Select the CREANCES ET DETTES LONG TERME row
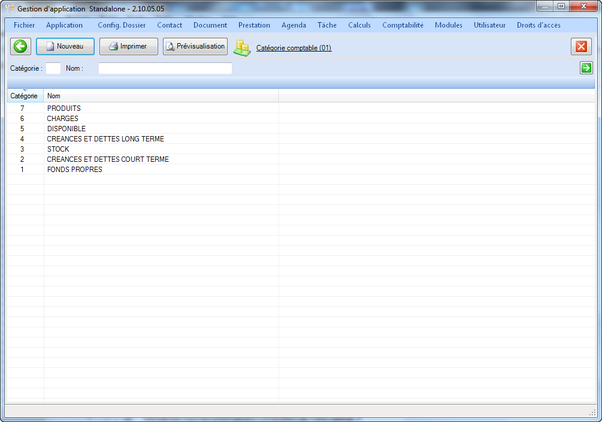The height and width of the screenshot is (422, 602). point(105,139)
